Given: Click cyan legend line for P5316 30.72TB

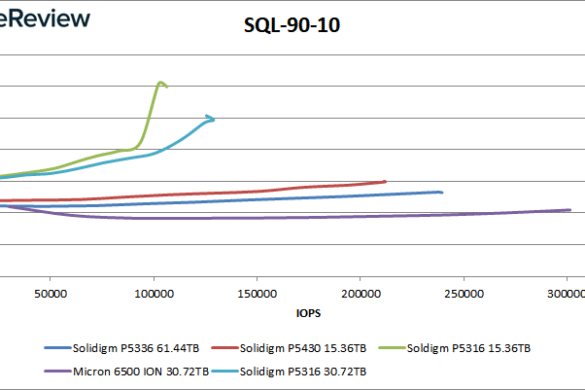Looking at the screenshot, I should tap(225, 371).
